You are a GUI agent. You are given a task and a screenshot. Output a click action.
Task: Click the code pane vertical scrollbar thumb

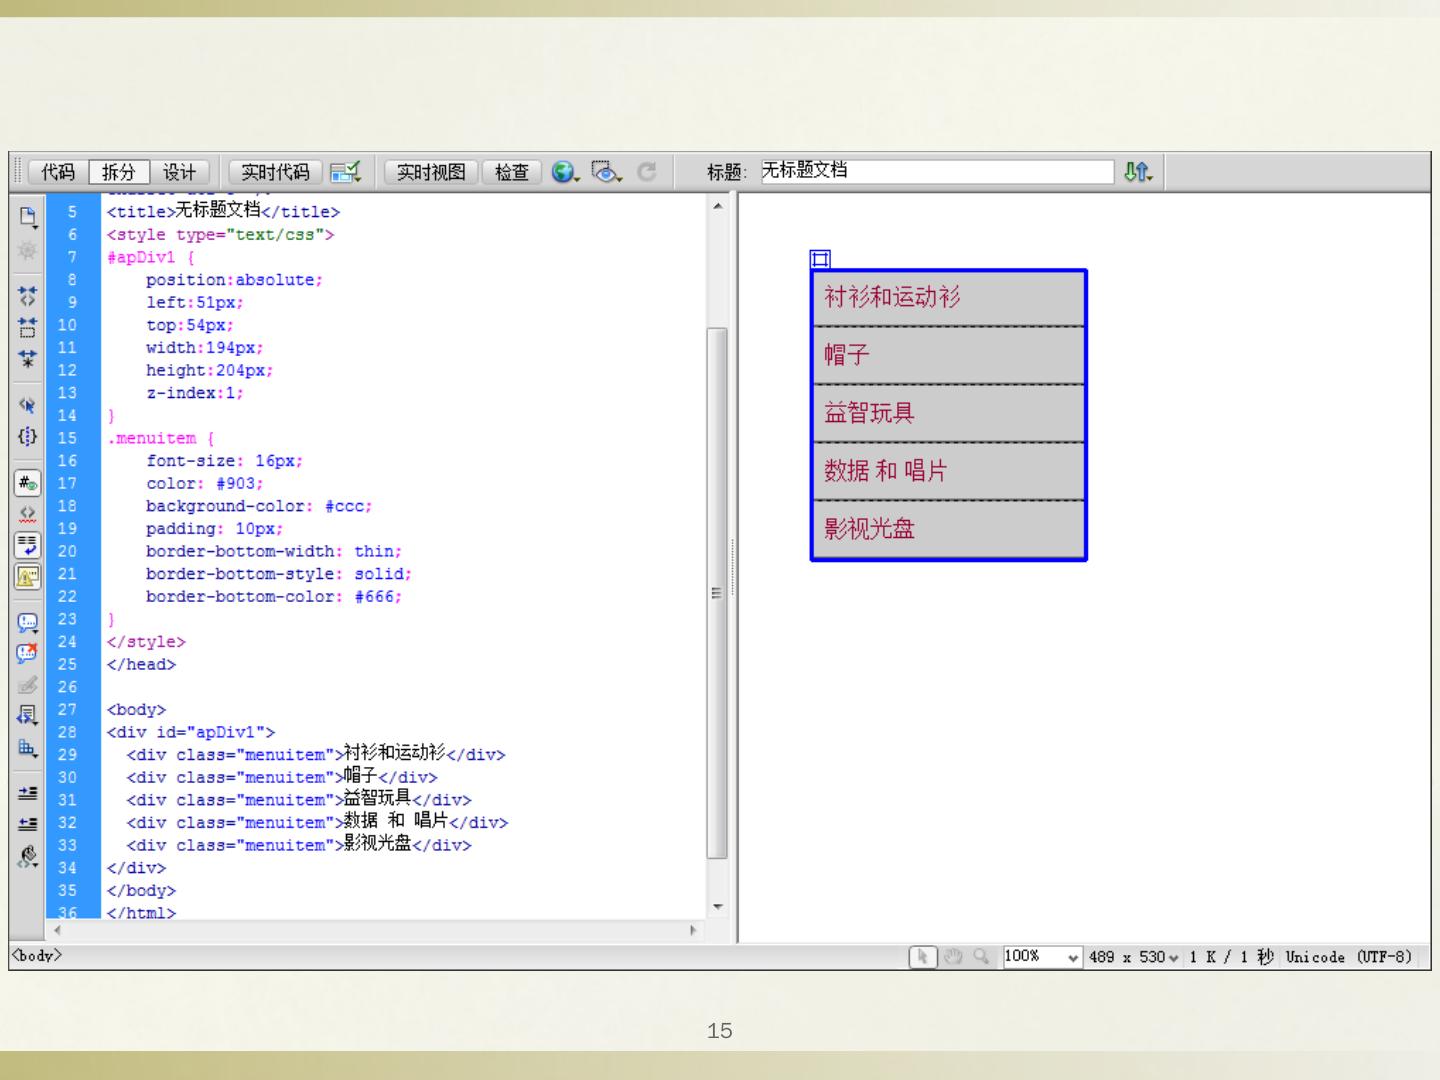717,592
